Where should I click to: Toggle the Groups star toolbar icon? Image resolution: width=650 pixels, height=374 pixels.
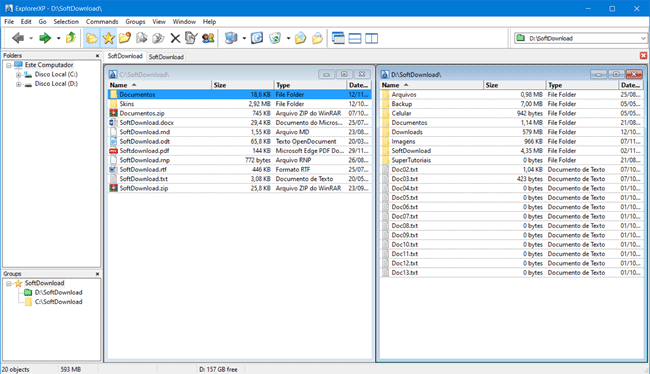109,38
